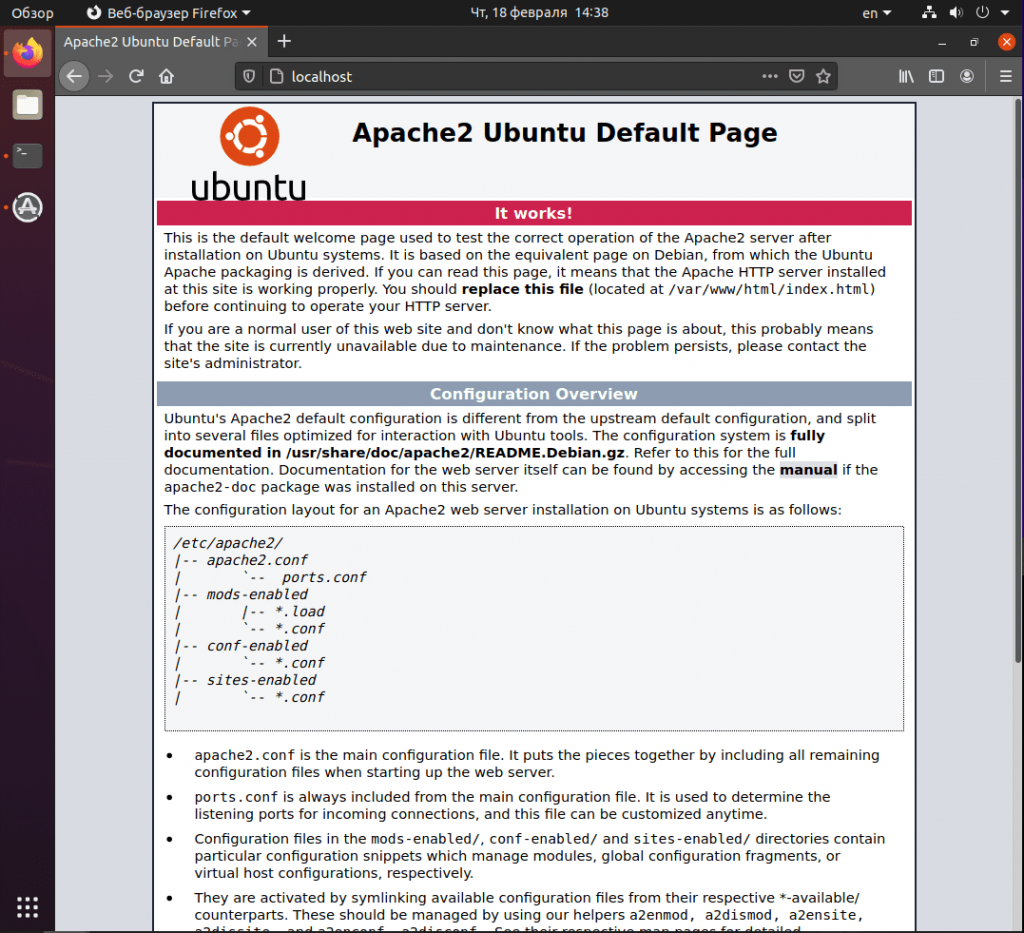Bookmark the page with the star icon
The width and height of the screenshot is (1024, 933).
click(x=823, y=76)
